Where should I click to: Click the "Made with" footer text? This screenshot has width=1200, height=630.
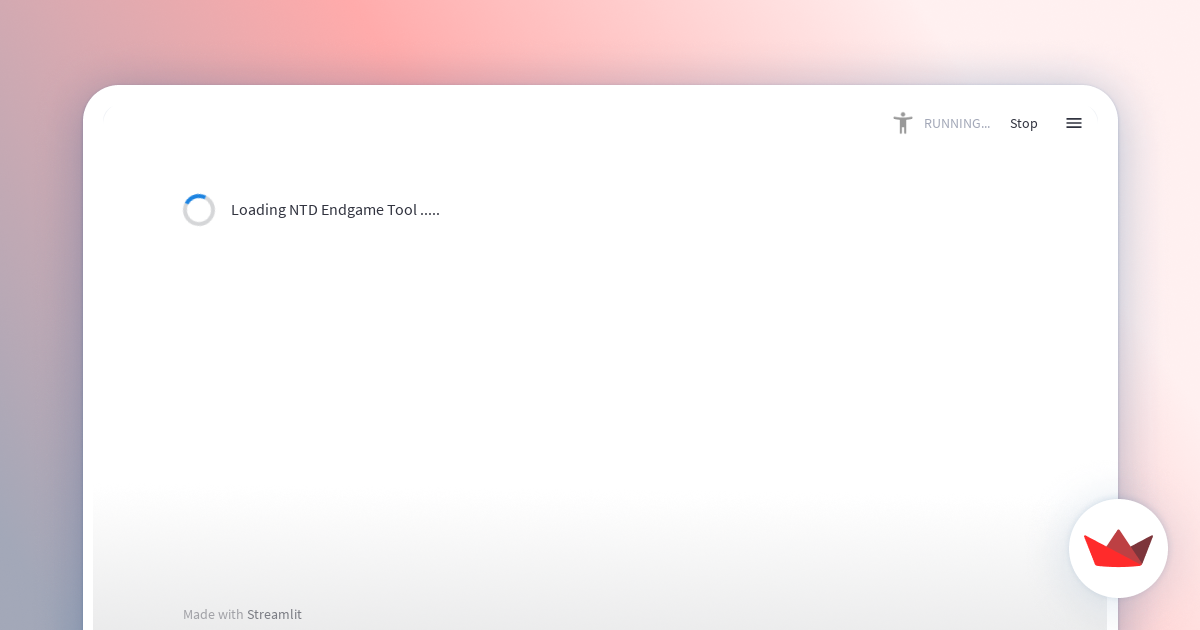pos(213,614)
